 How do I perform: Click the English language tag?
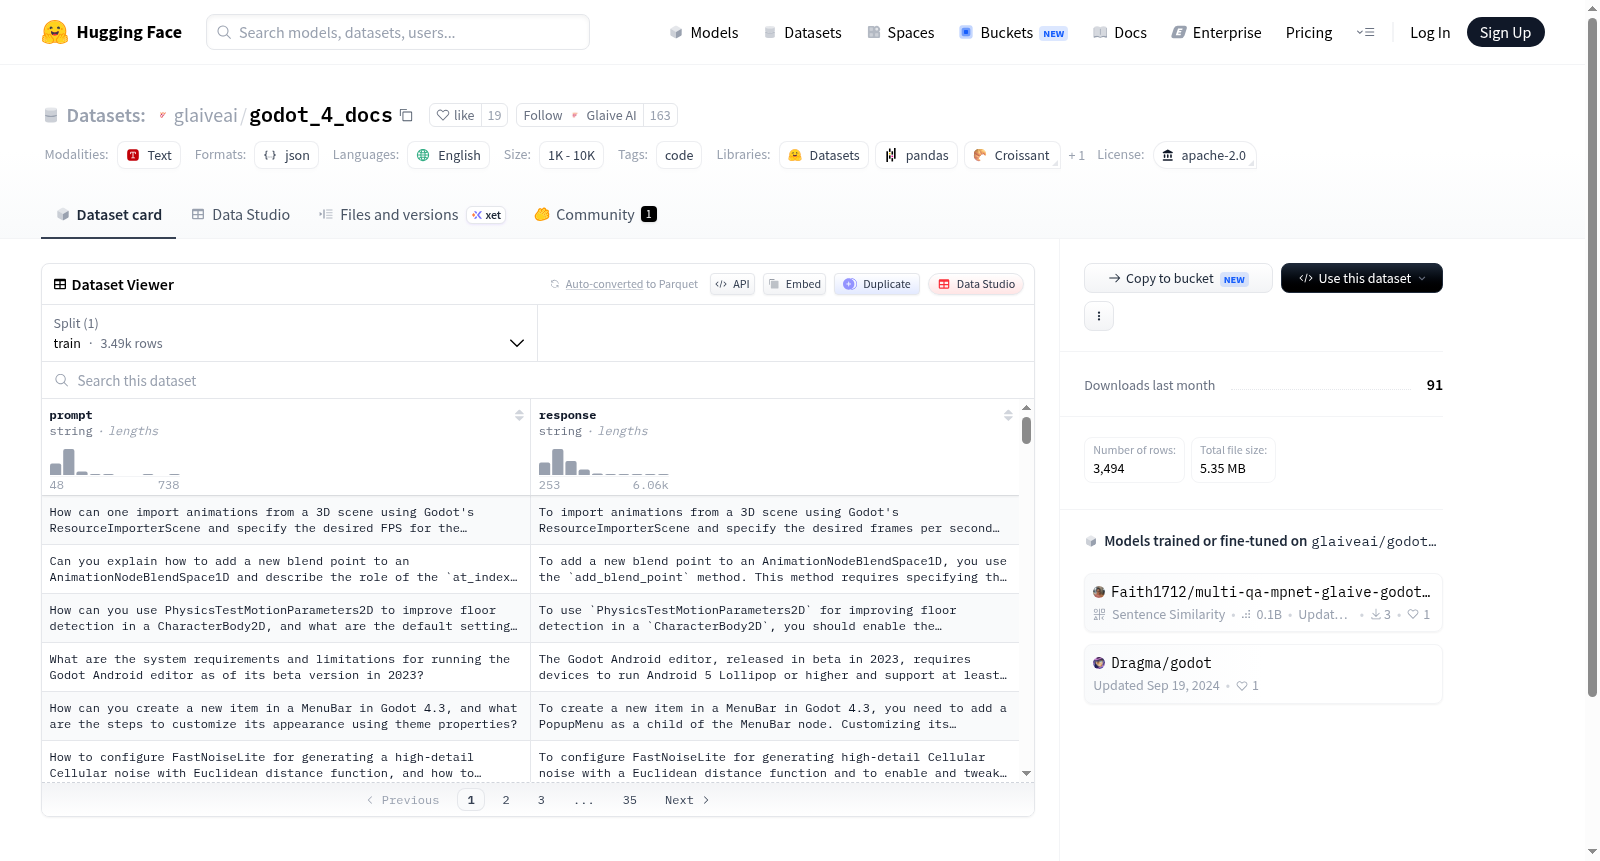coord(449,155)
